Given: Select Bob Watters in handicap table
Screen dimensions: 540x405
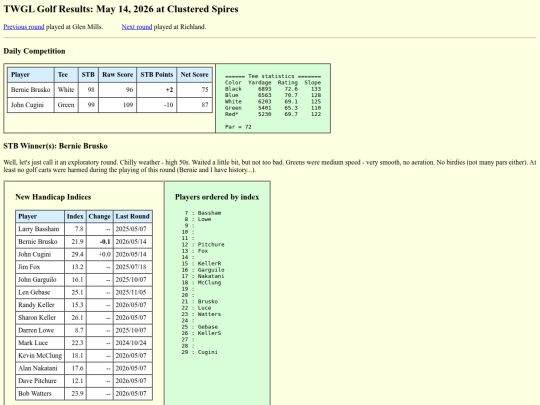Looking at the screenshot, I should click(x=40, y=394).
